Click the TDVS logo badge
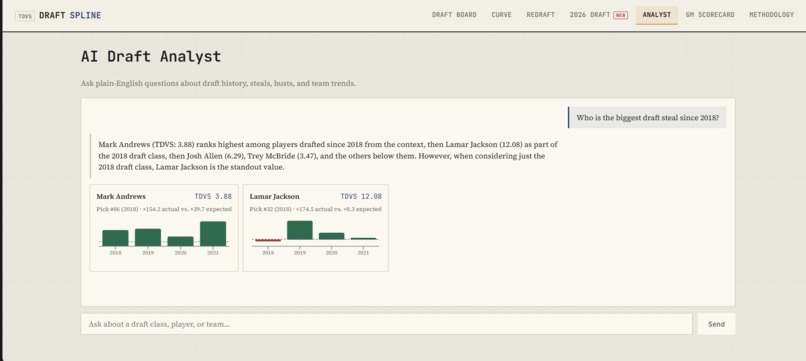 25,15
